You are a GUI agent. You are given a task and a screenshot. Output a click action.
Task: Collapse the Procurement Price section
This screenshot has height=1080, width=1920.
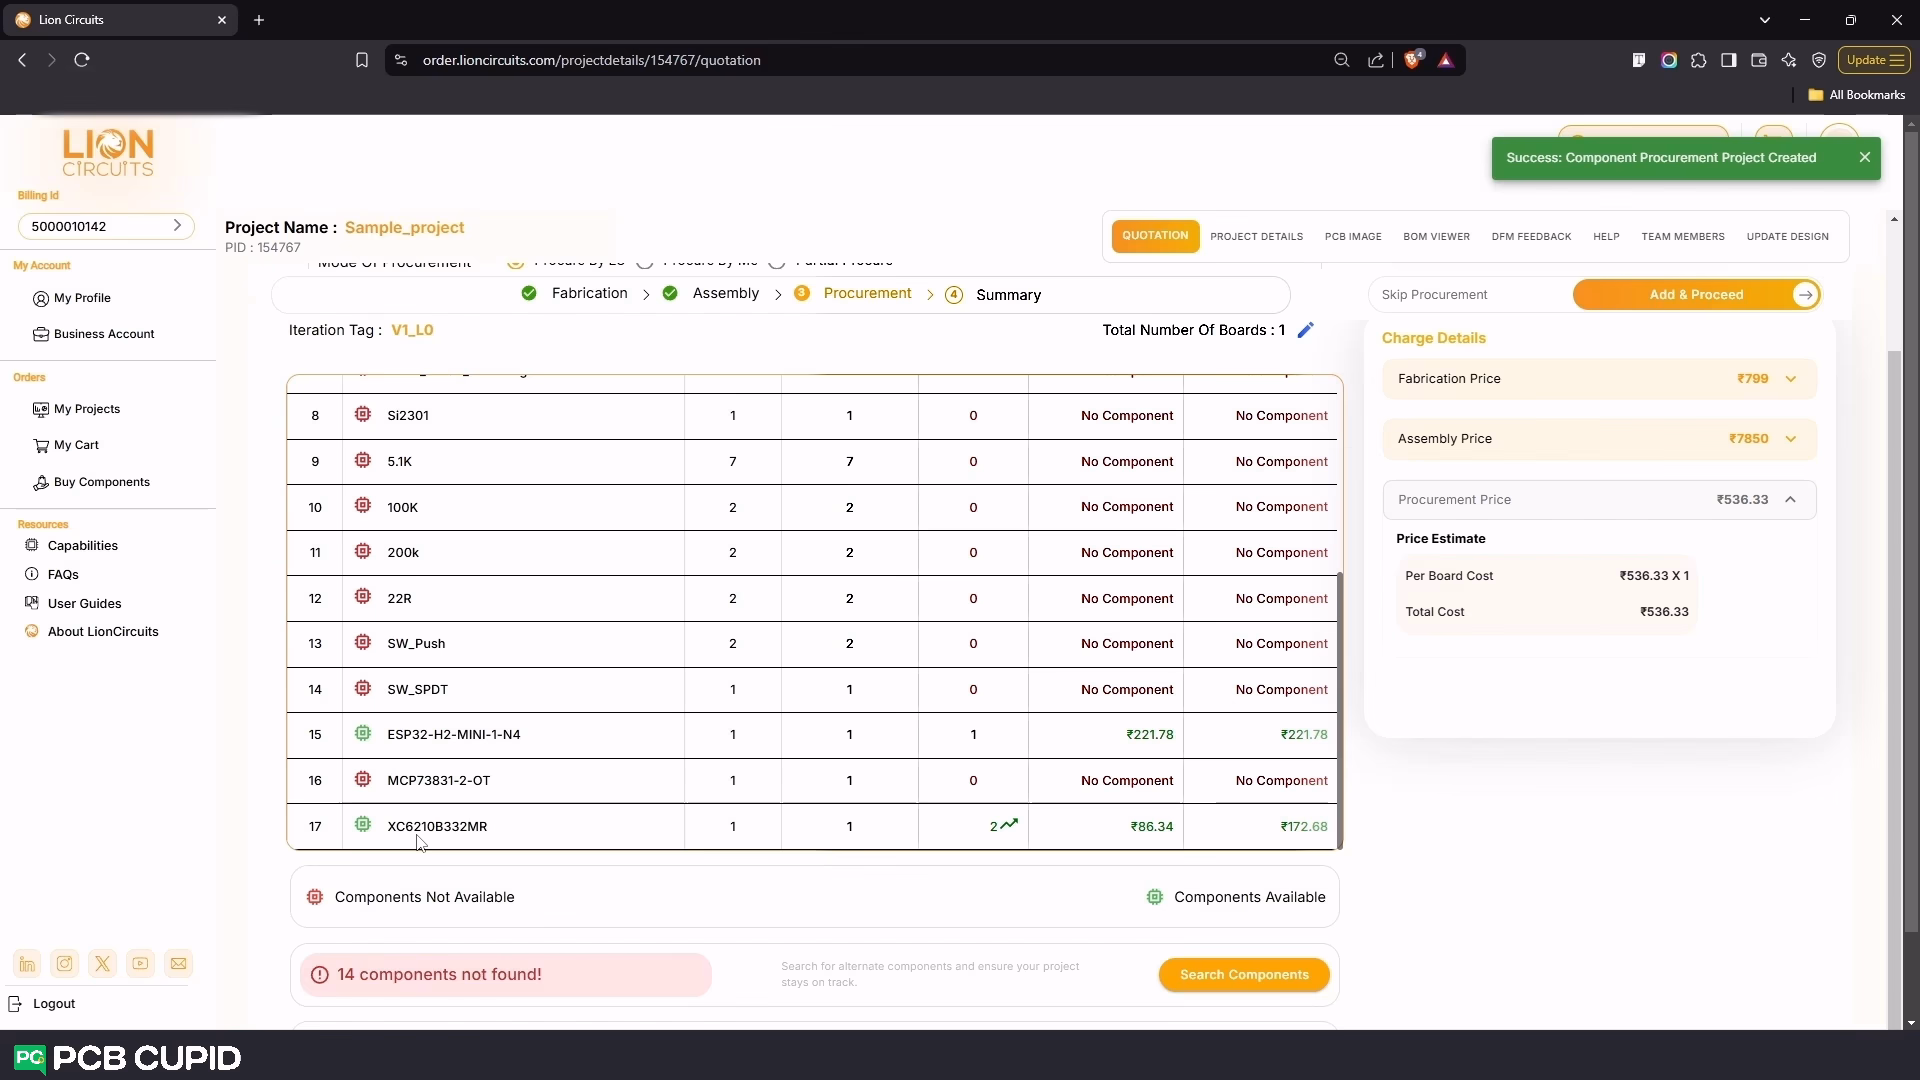(x=1790, y=500)
